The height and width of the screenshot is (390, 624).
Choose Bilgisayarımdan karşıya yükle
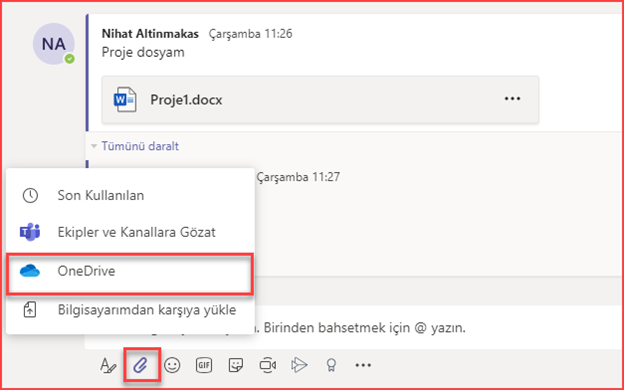pyautogui.click(x=130, y=310)
